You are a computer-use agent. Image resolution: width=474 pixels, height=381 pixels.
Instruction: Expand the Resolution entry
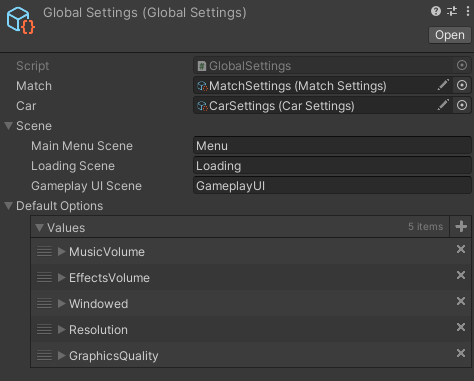[61, 329]
